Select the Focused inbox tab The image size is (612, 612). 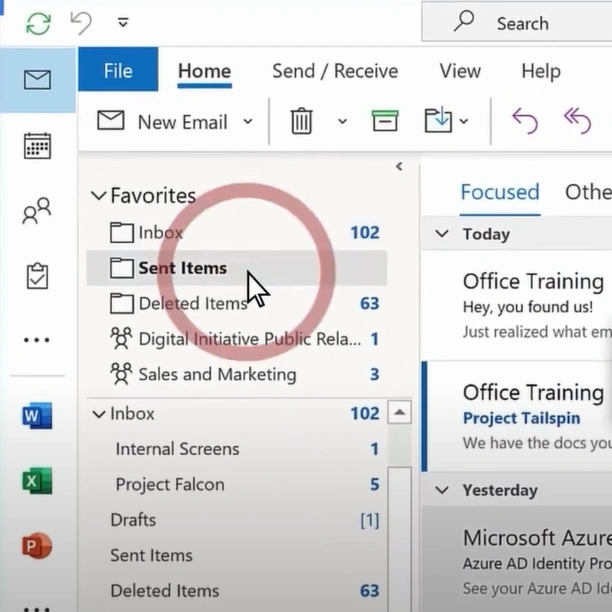pyautogui.click(x=500, y=192)
